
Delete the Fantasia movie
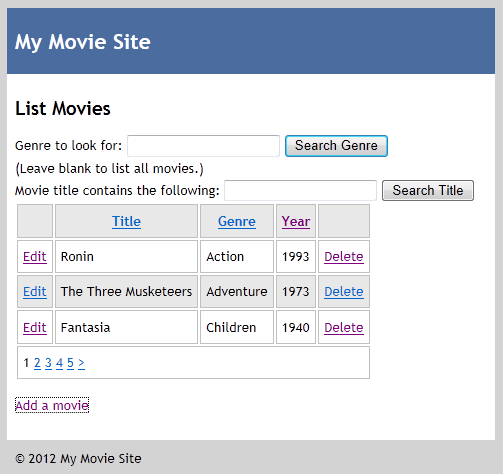(x=344, y=328)
